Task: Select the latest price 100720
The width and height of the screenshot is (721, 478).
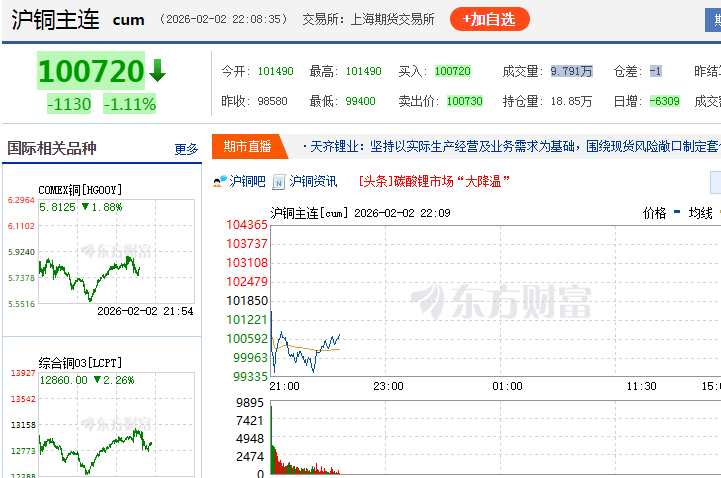Action: 91,71
